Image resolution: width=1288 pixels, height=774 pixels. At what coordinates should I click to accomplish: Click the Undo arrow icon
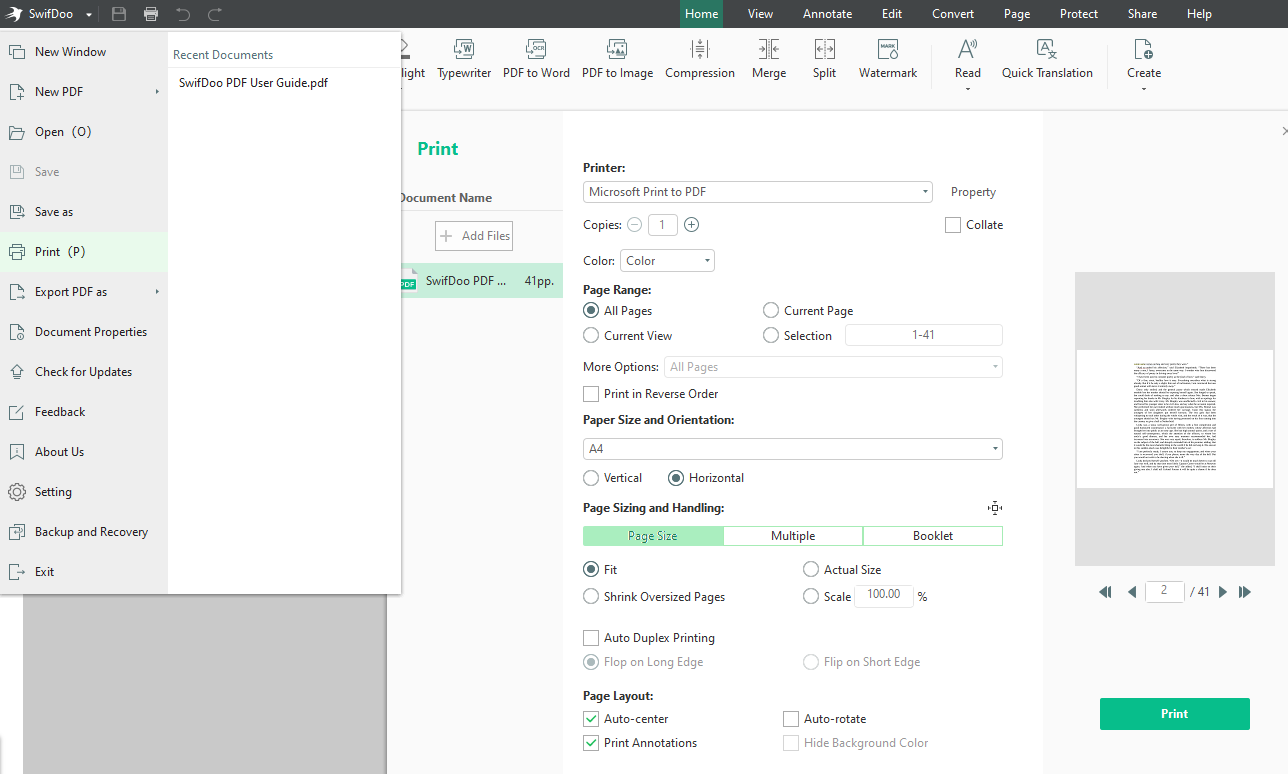click(183, 14)
